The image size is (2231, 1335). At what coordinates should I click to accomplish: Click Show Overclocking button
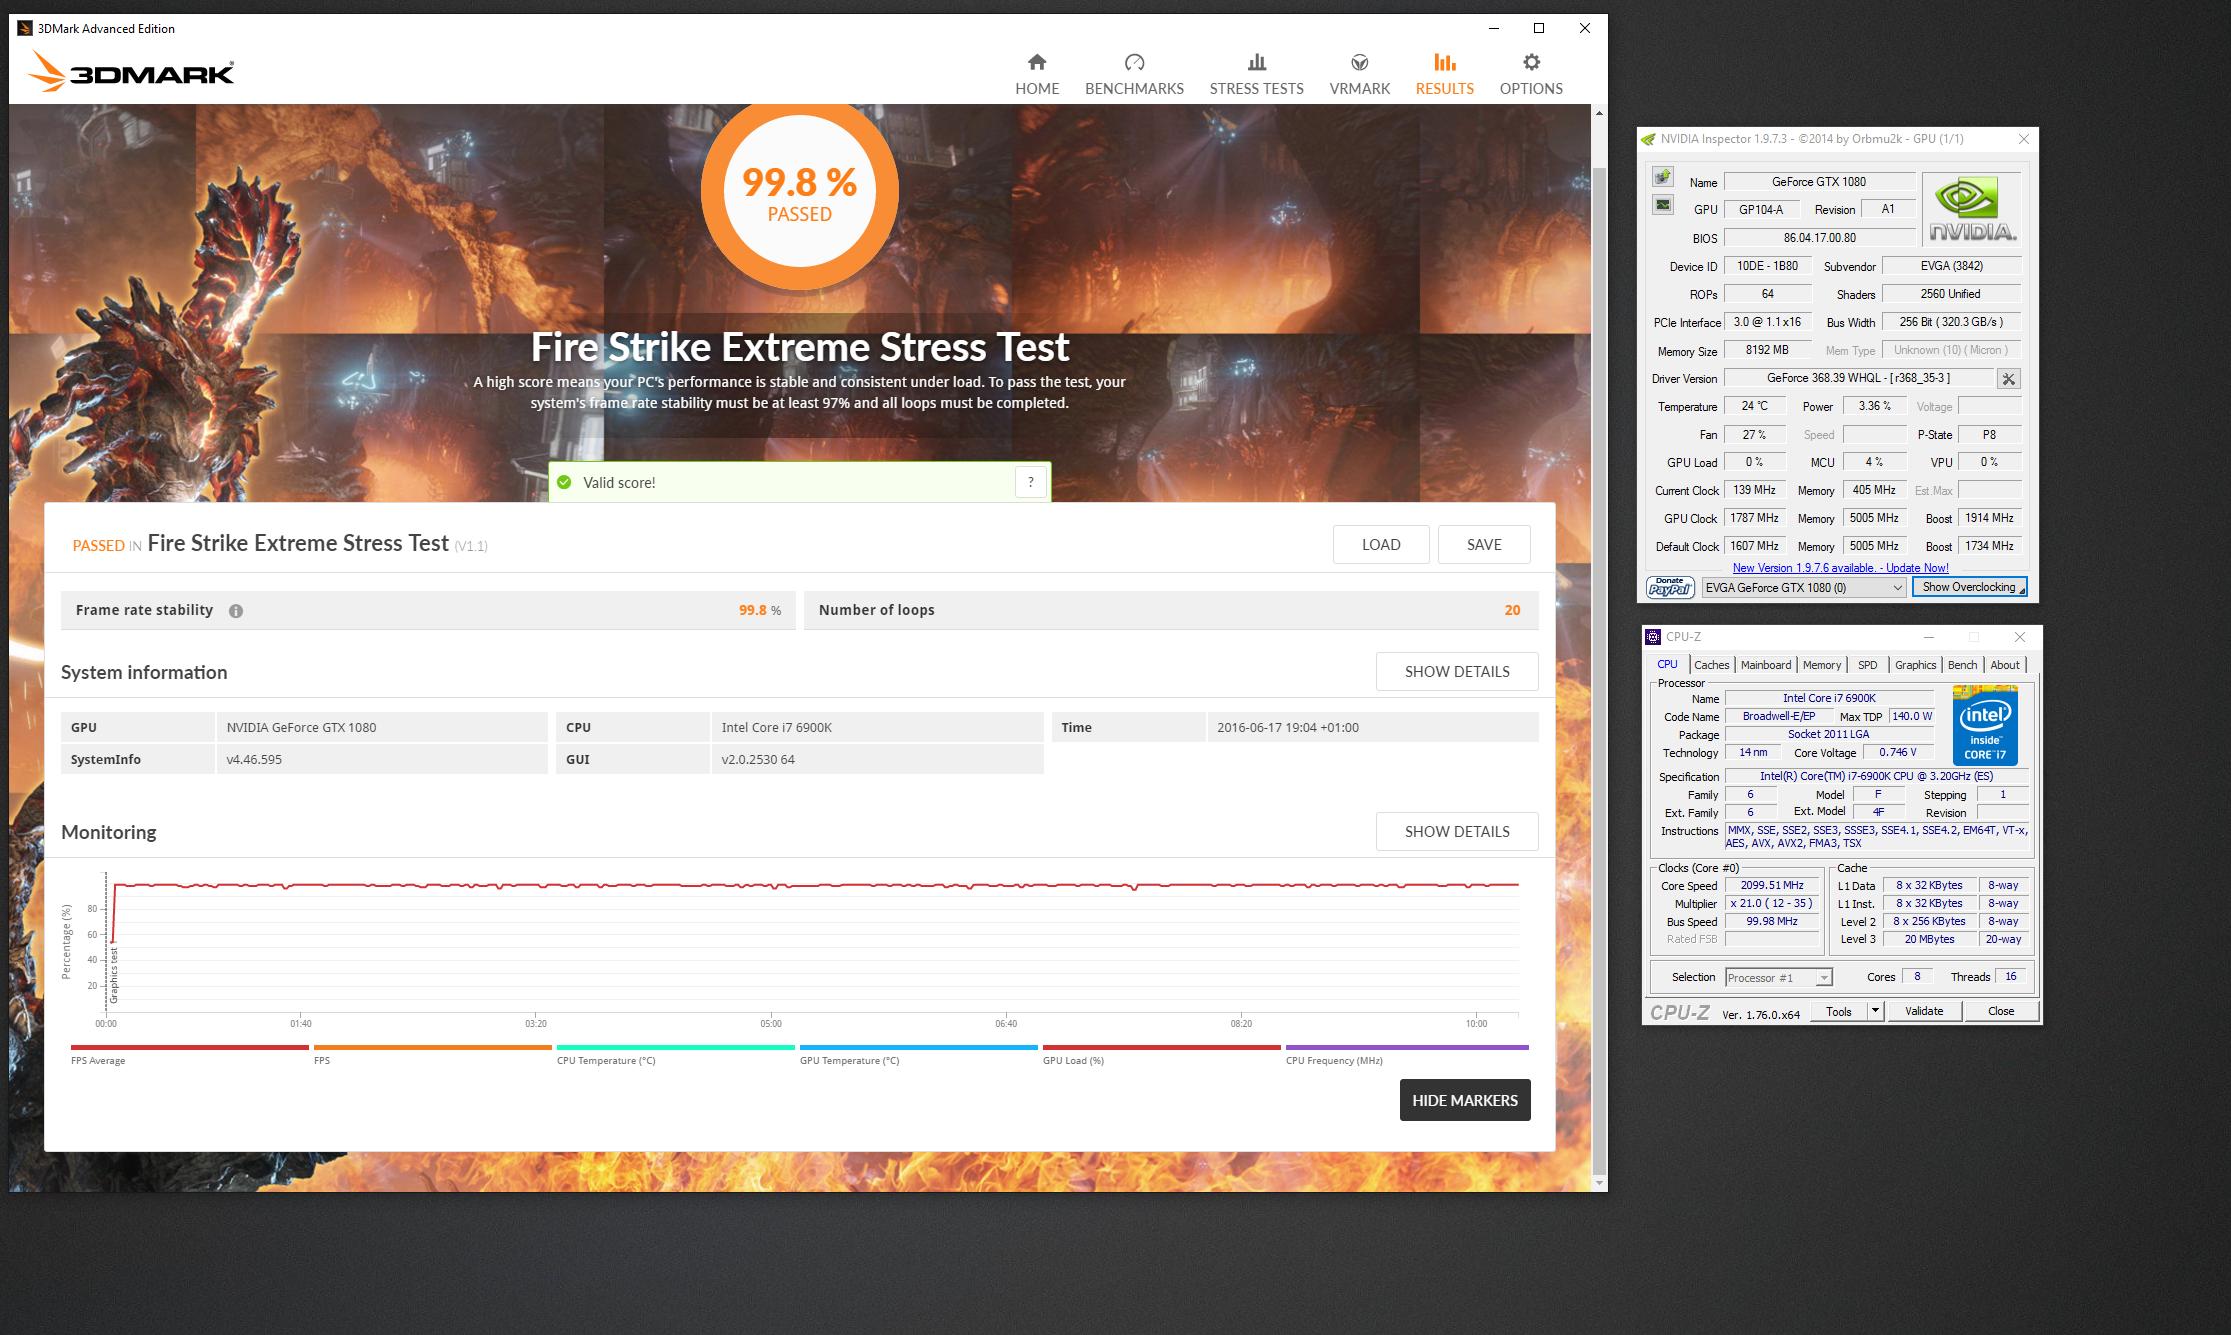coord(1968,587)
